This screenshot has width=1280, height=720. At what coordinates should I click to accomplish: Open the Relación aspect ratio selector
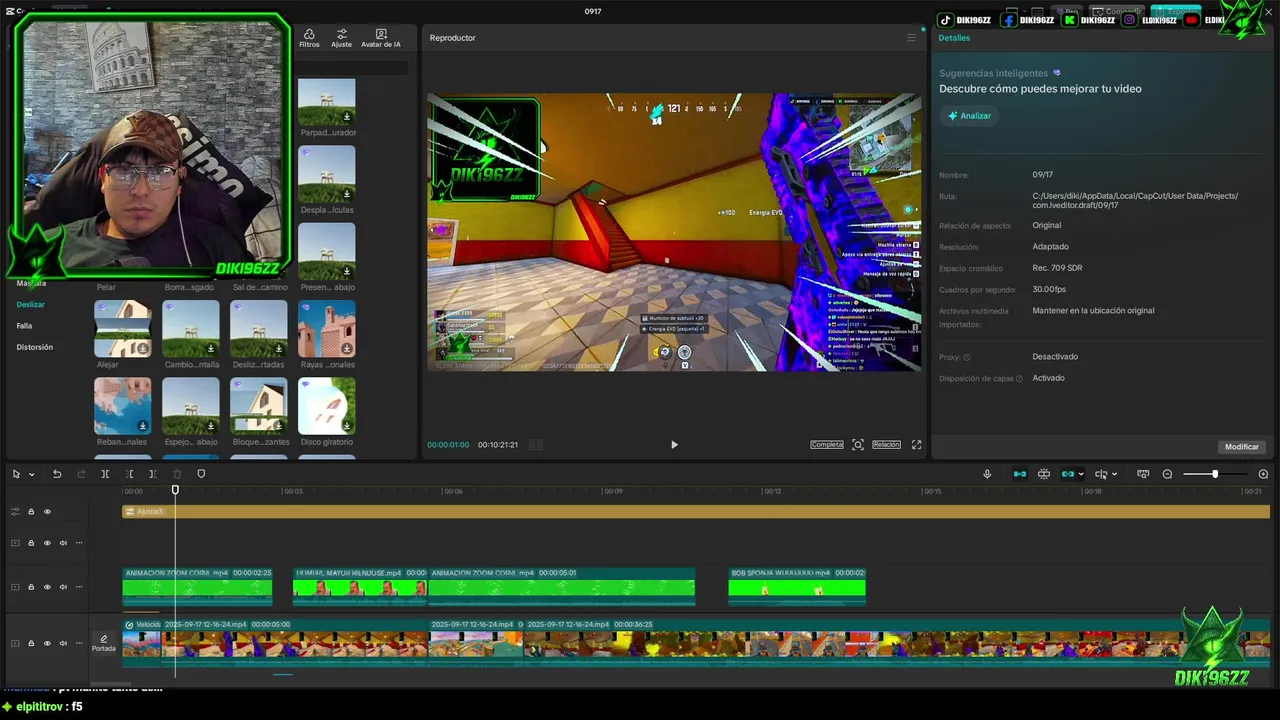(x=886, y=445)
